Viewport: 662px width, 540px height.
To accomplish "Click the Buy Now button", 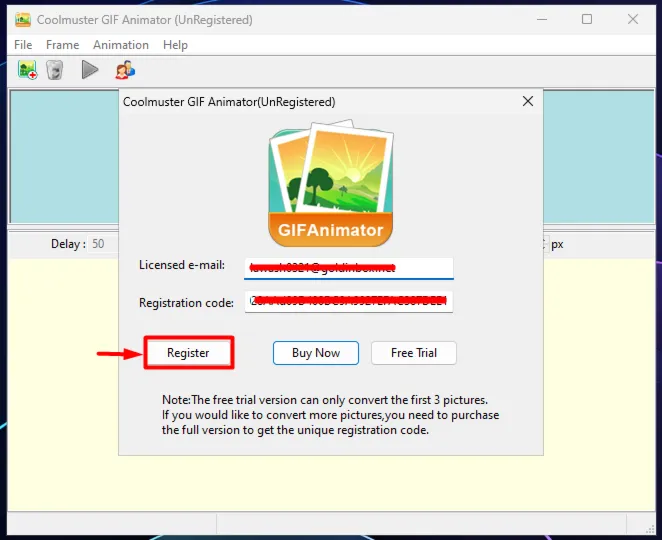I will click(x=316, y=353).
